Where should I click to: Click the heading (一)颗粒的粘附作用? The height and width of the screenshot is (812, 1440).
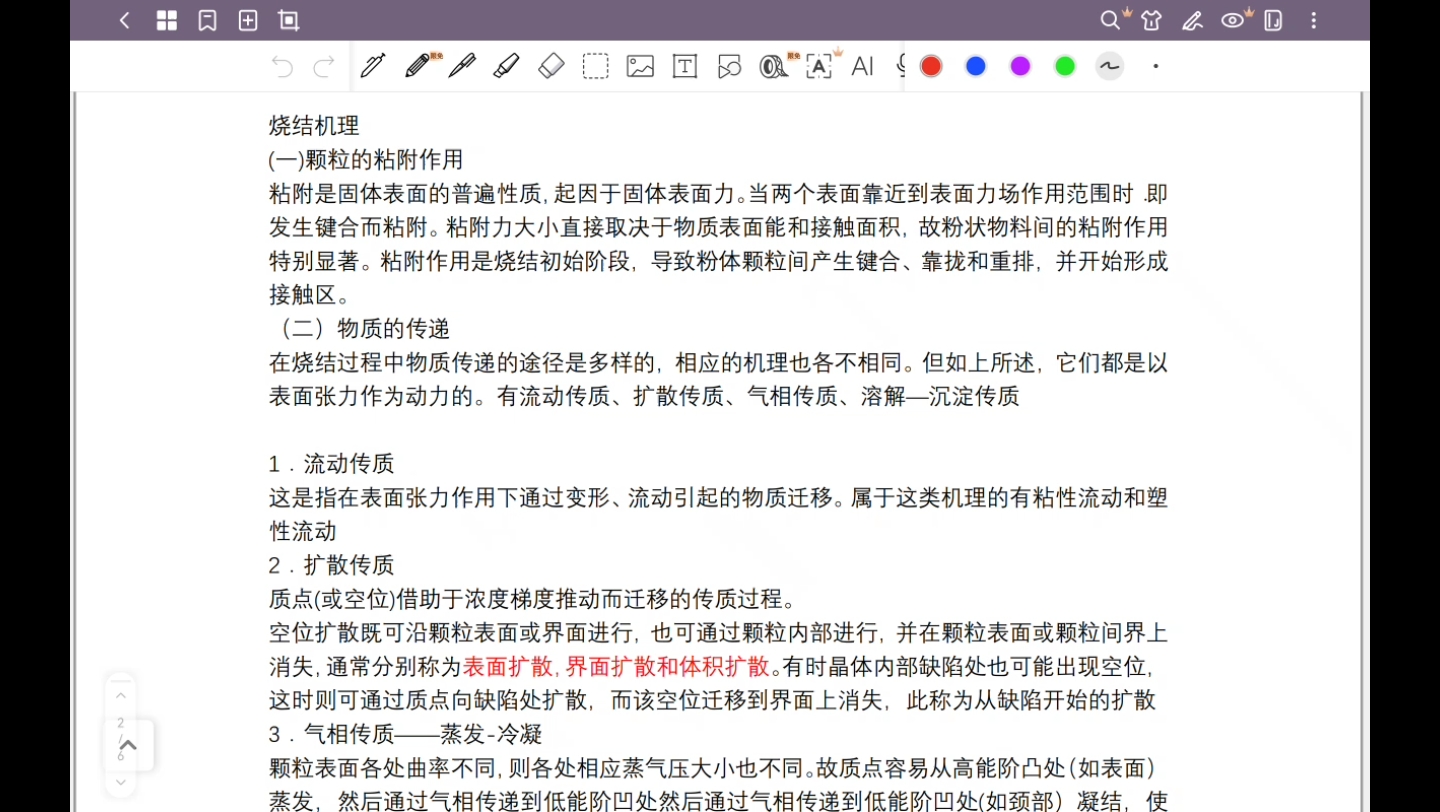[366, 160]
